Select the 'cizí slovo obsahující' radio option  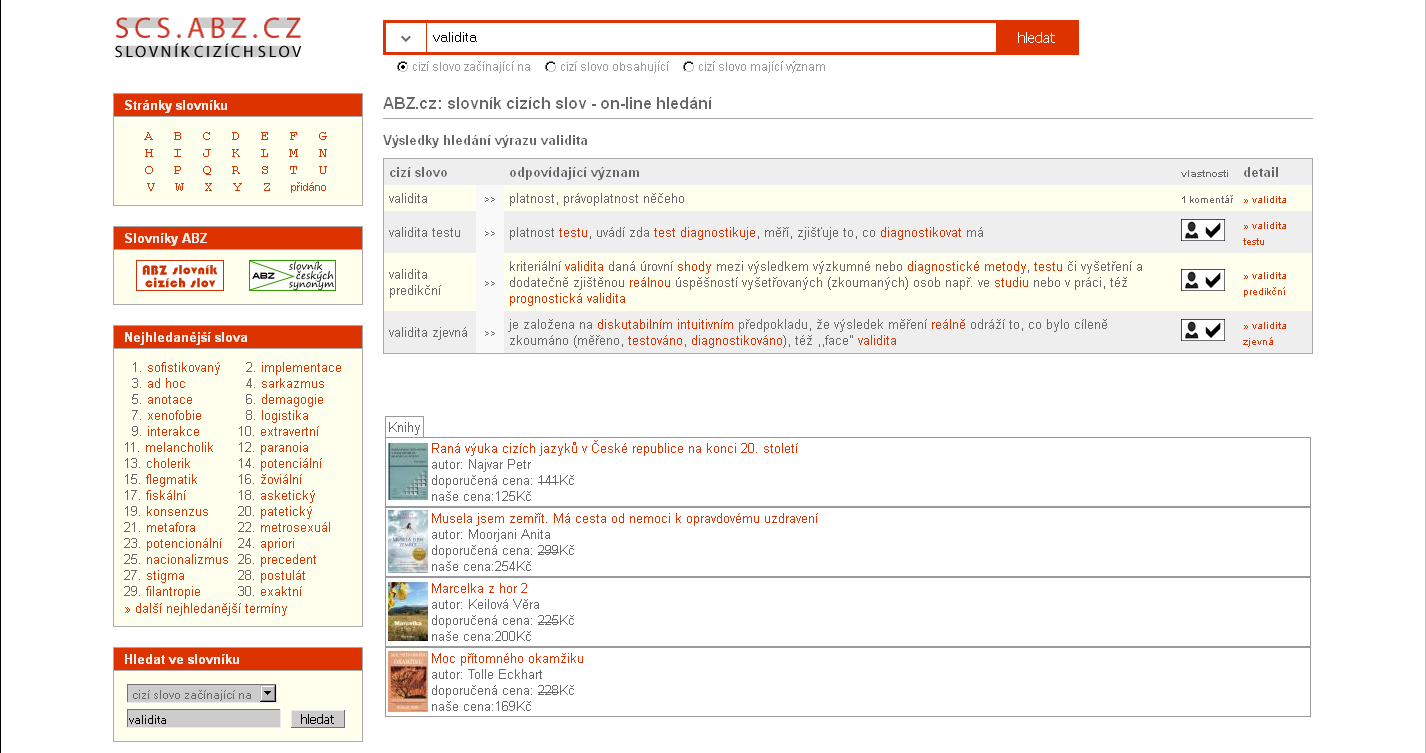[550, 67]
